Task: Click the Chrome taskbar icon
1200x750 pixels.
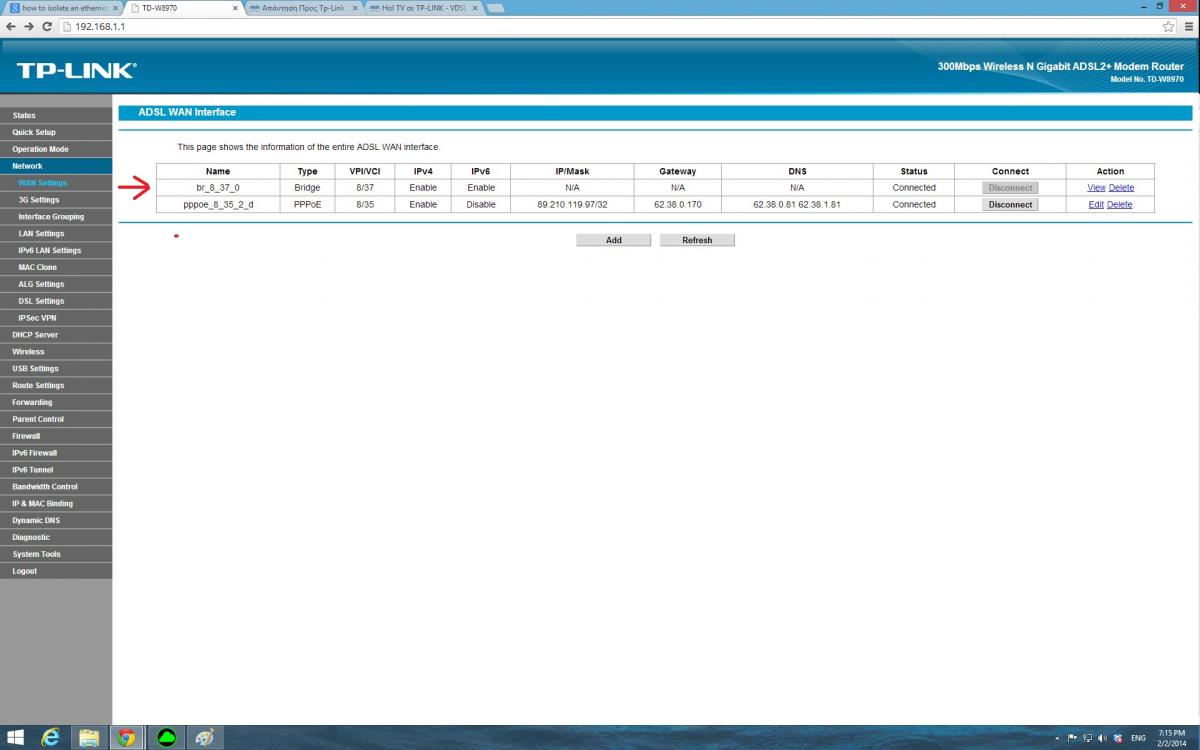Action: coord(127,738)
